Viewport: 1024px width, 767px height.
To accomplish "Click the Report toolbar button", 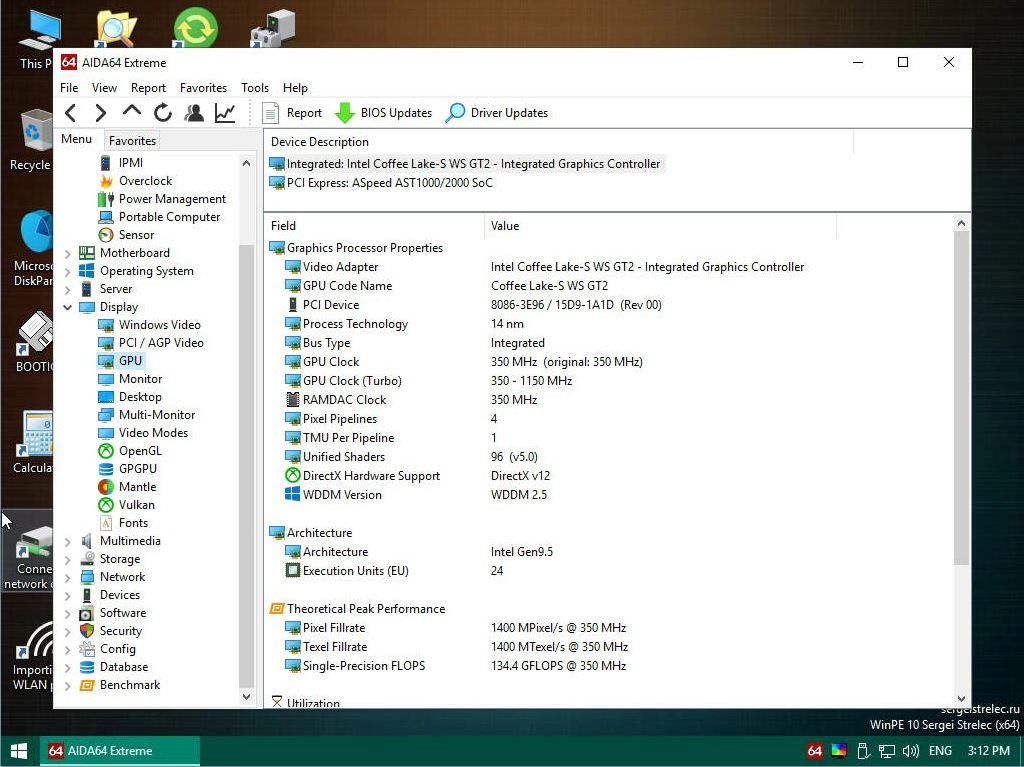I will pos(292,113).
